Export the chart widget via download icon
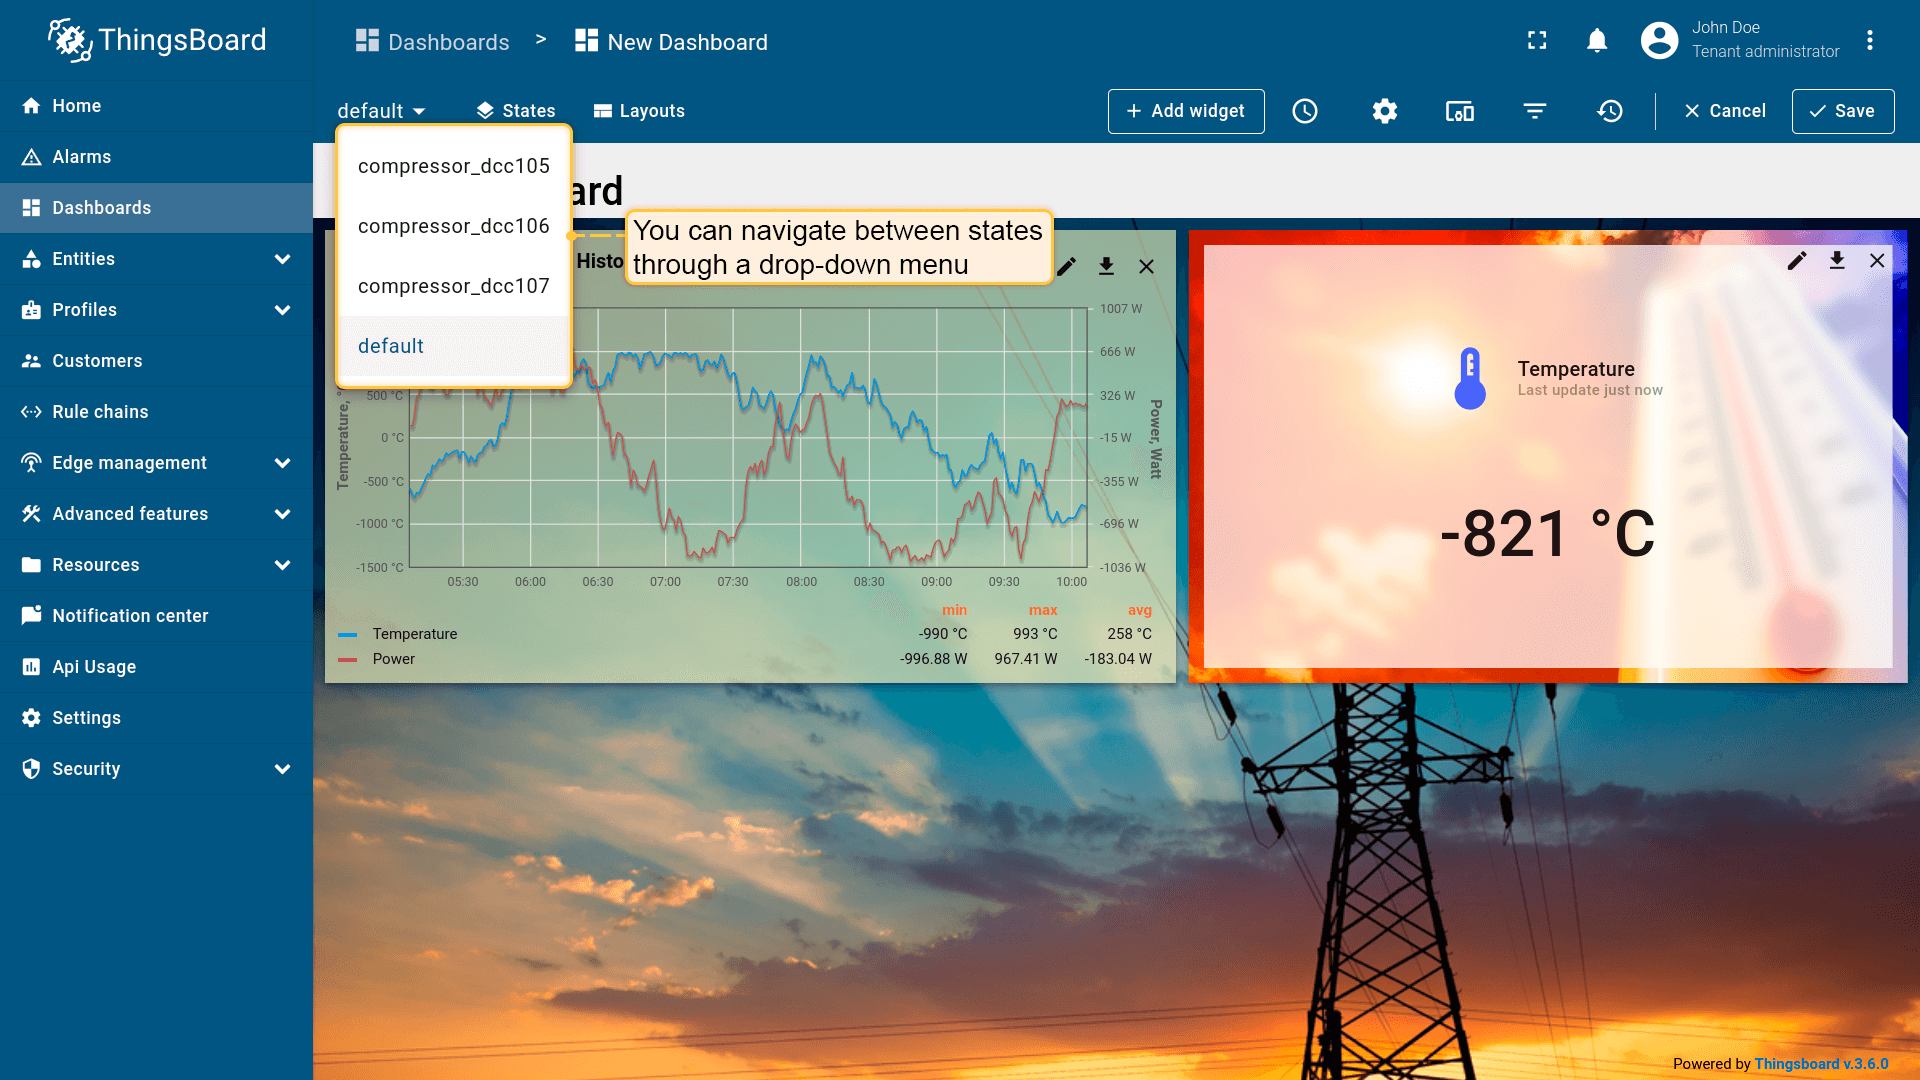Viewport: 1920px width, 1080px height. click(x=1106, y=266)
